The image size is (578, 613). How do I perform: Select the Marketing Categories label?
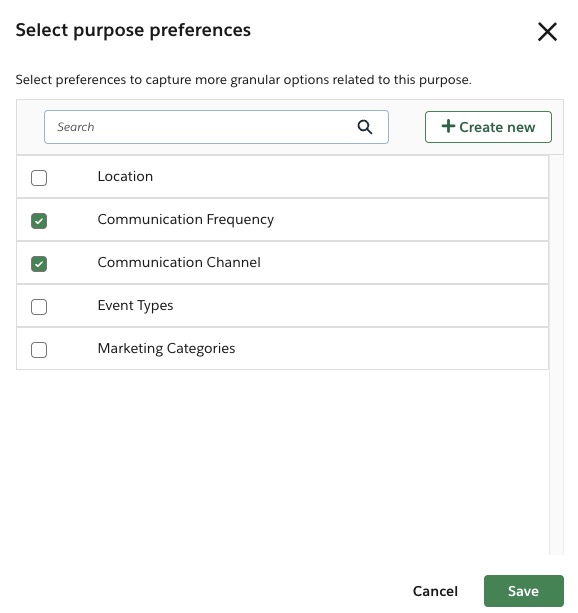167,349
